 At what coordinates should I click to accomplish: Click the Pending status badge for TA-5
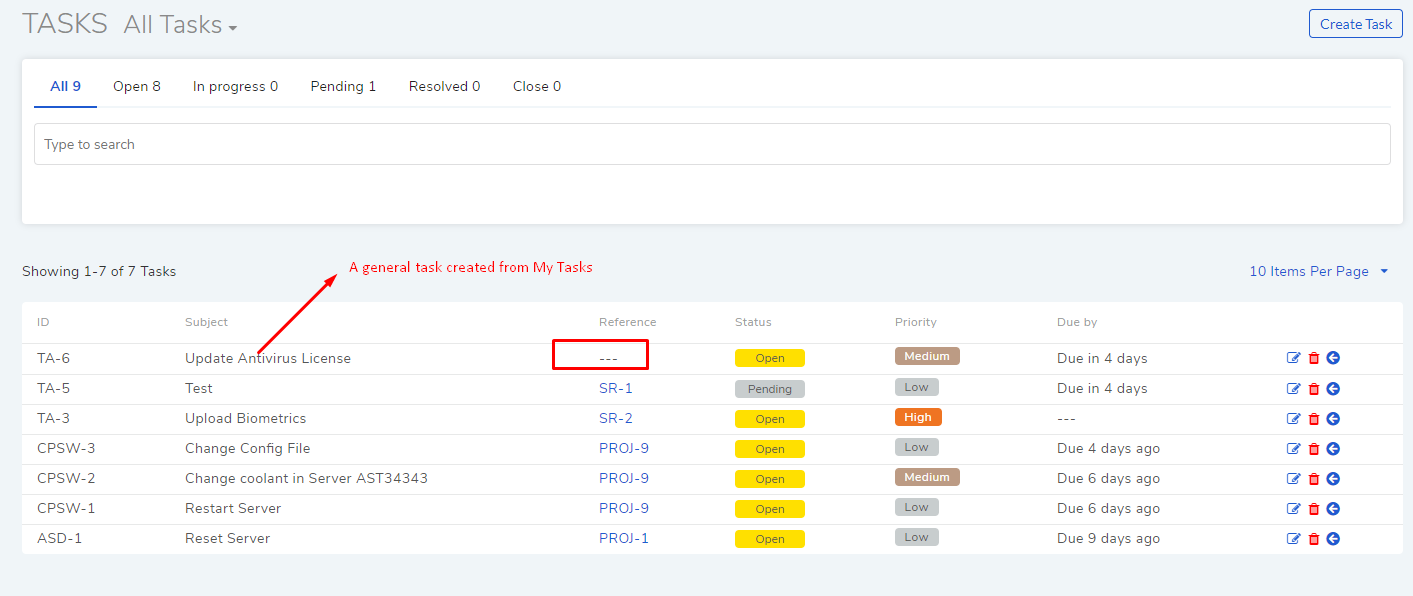pos(770,389)
